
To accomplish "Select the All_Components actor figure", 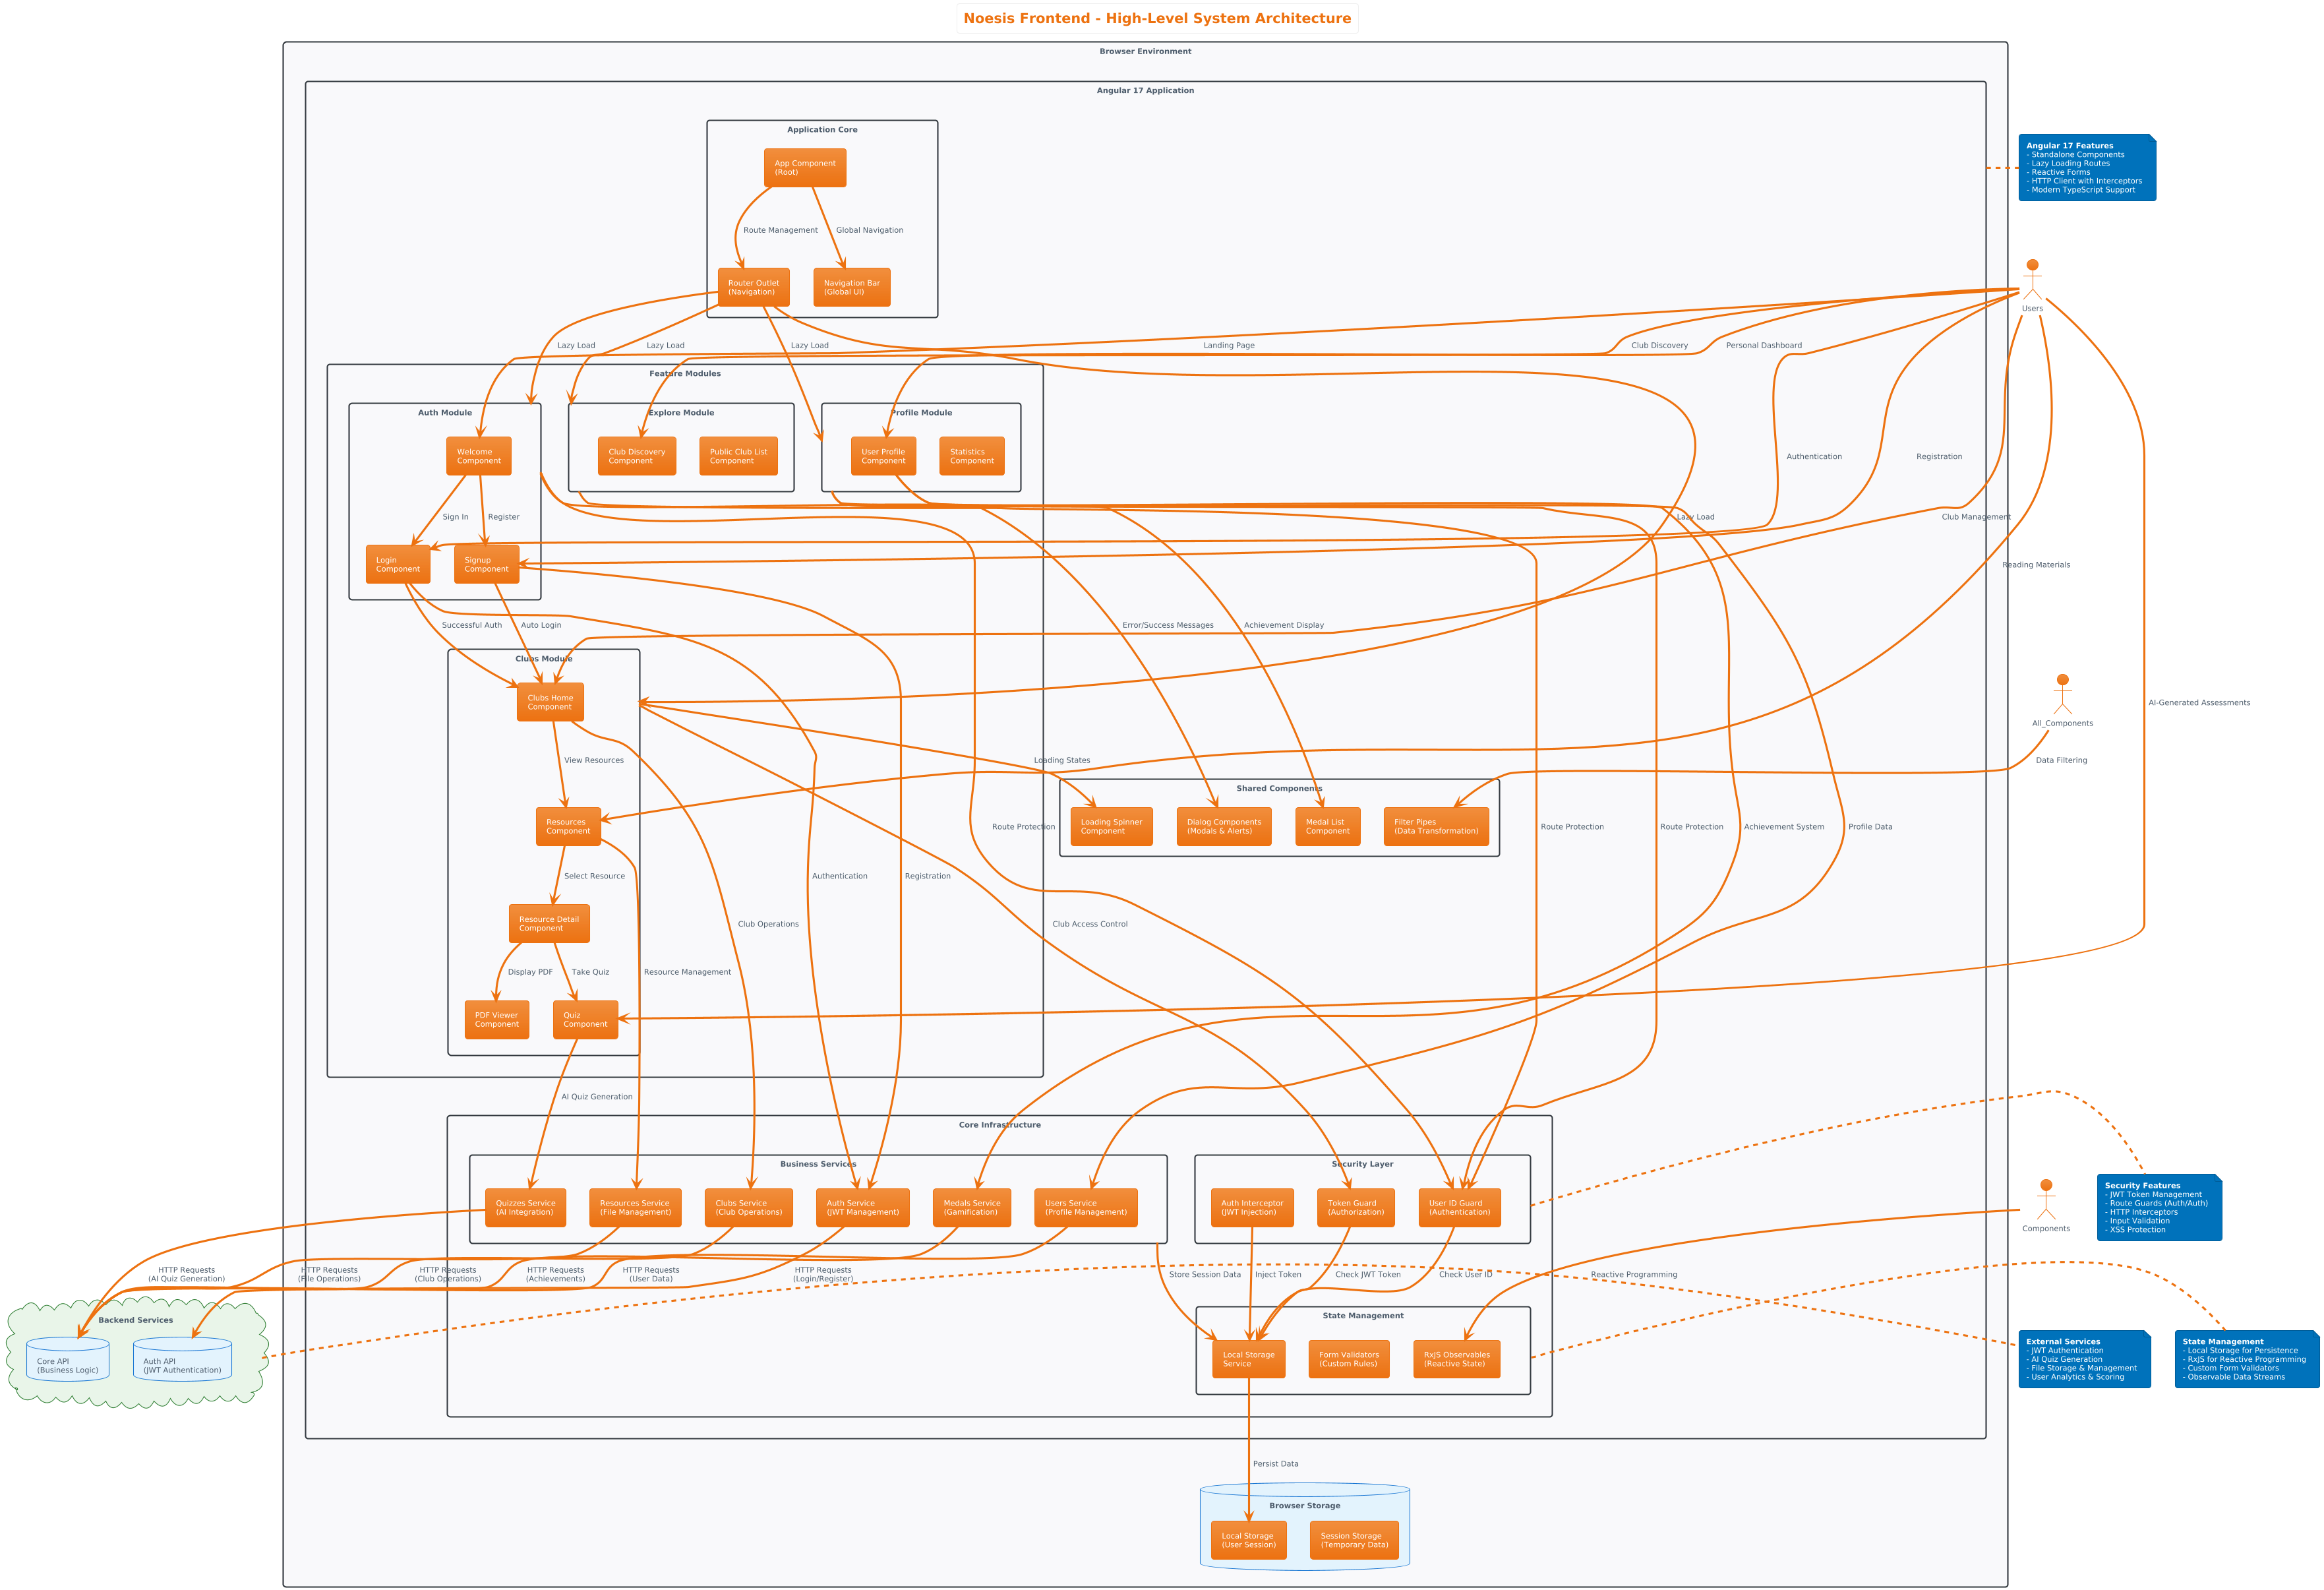I will coord(2062,694).
